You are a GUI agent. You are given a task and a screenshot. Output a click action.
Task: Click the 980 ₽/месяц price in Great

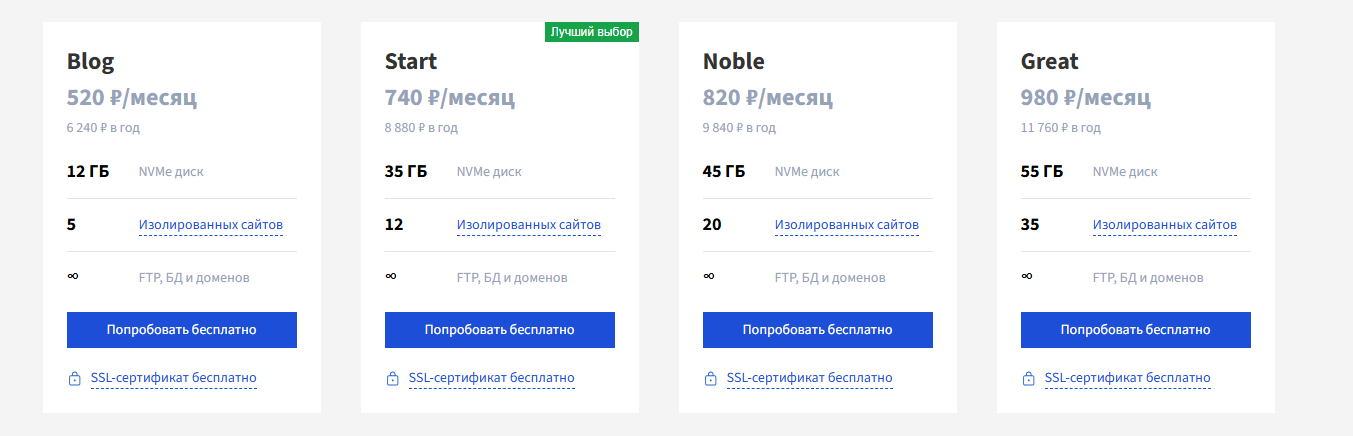click(1086, 98)
